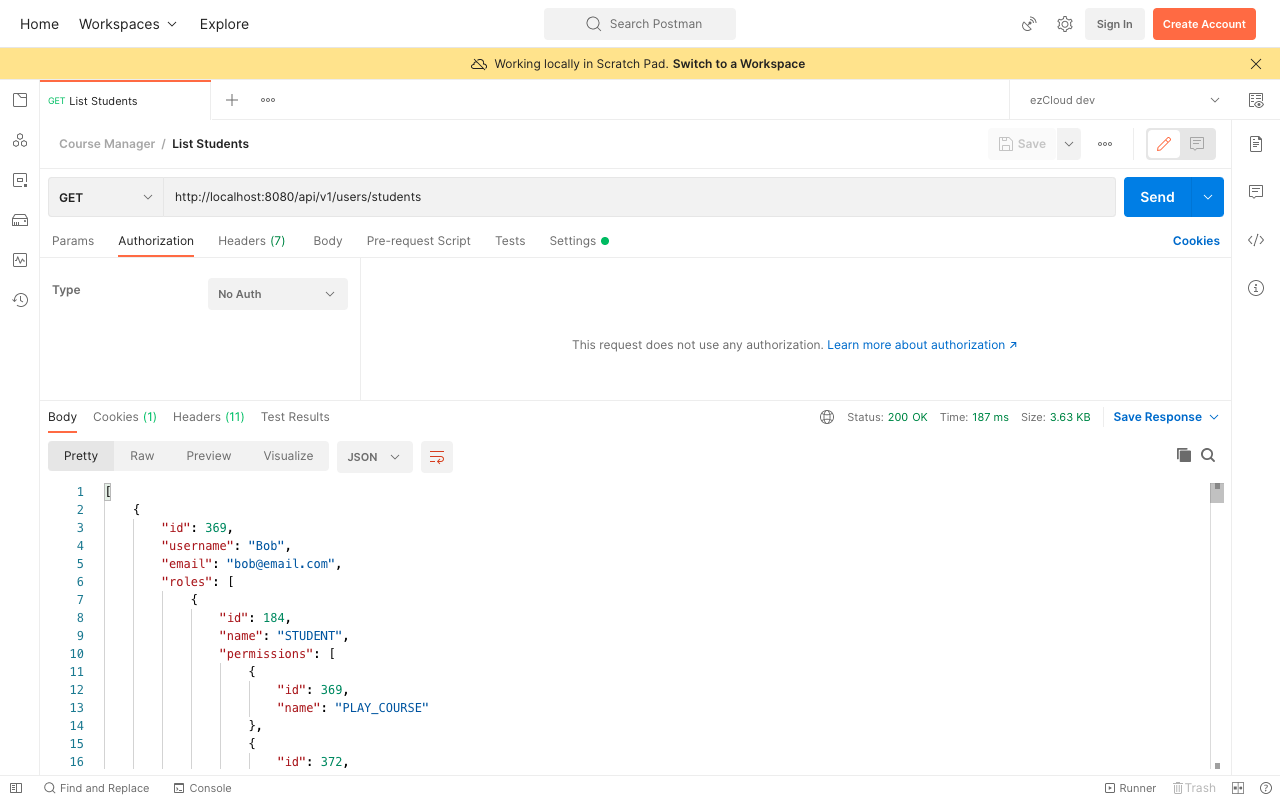
Task: Open the Help icon in status bar
Action: (1266, 788)
